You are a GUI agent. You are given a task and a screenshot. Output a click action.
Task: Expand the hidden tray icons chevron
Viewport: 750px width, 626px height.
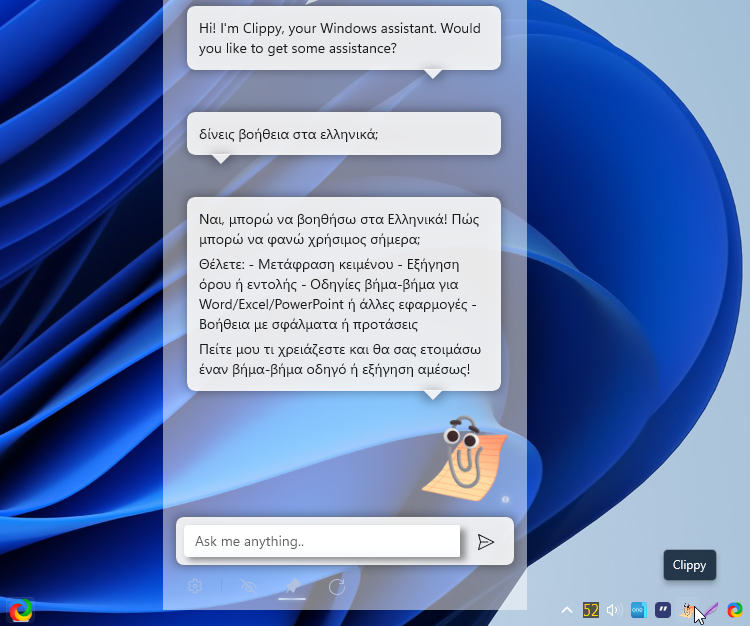pyautogui.click(x=567, y=610)
